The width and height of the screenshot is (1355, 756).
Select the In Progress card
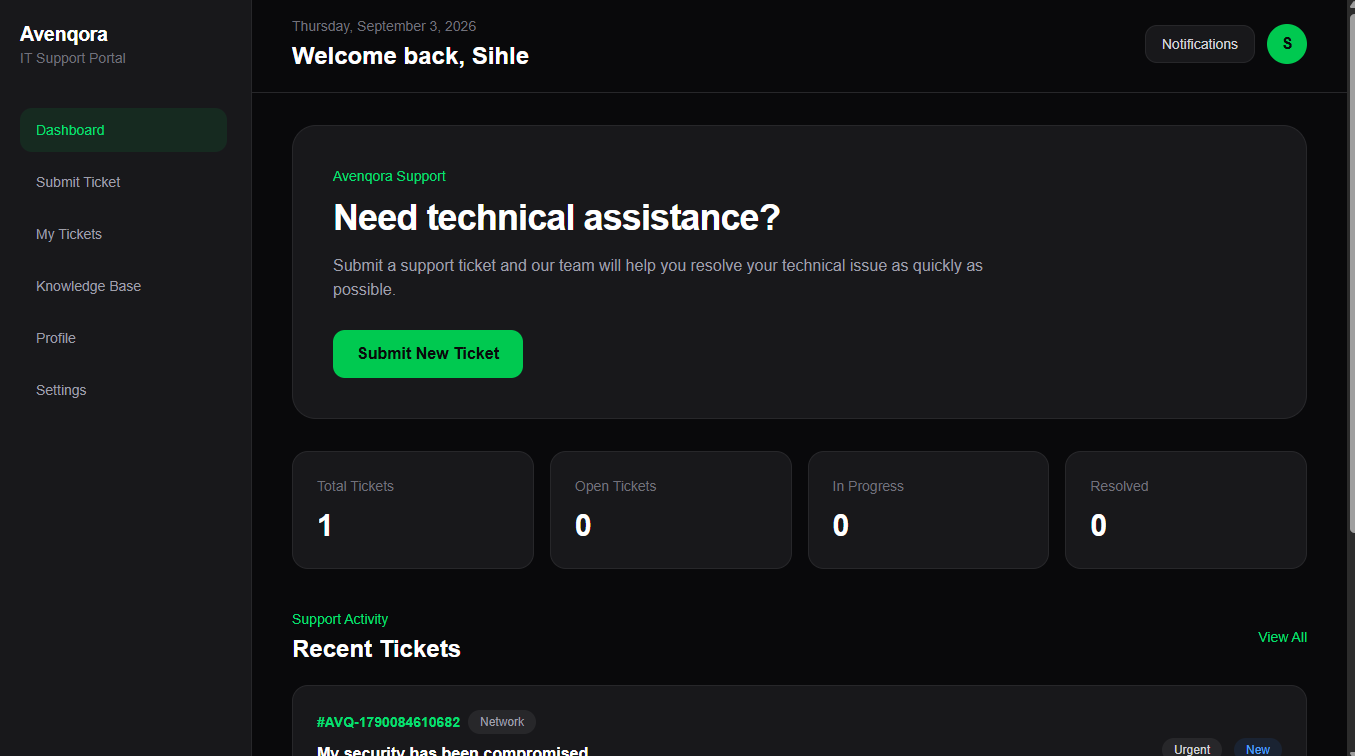coord(928,510)
